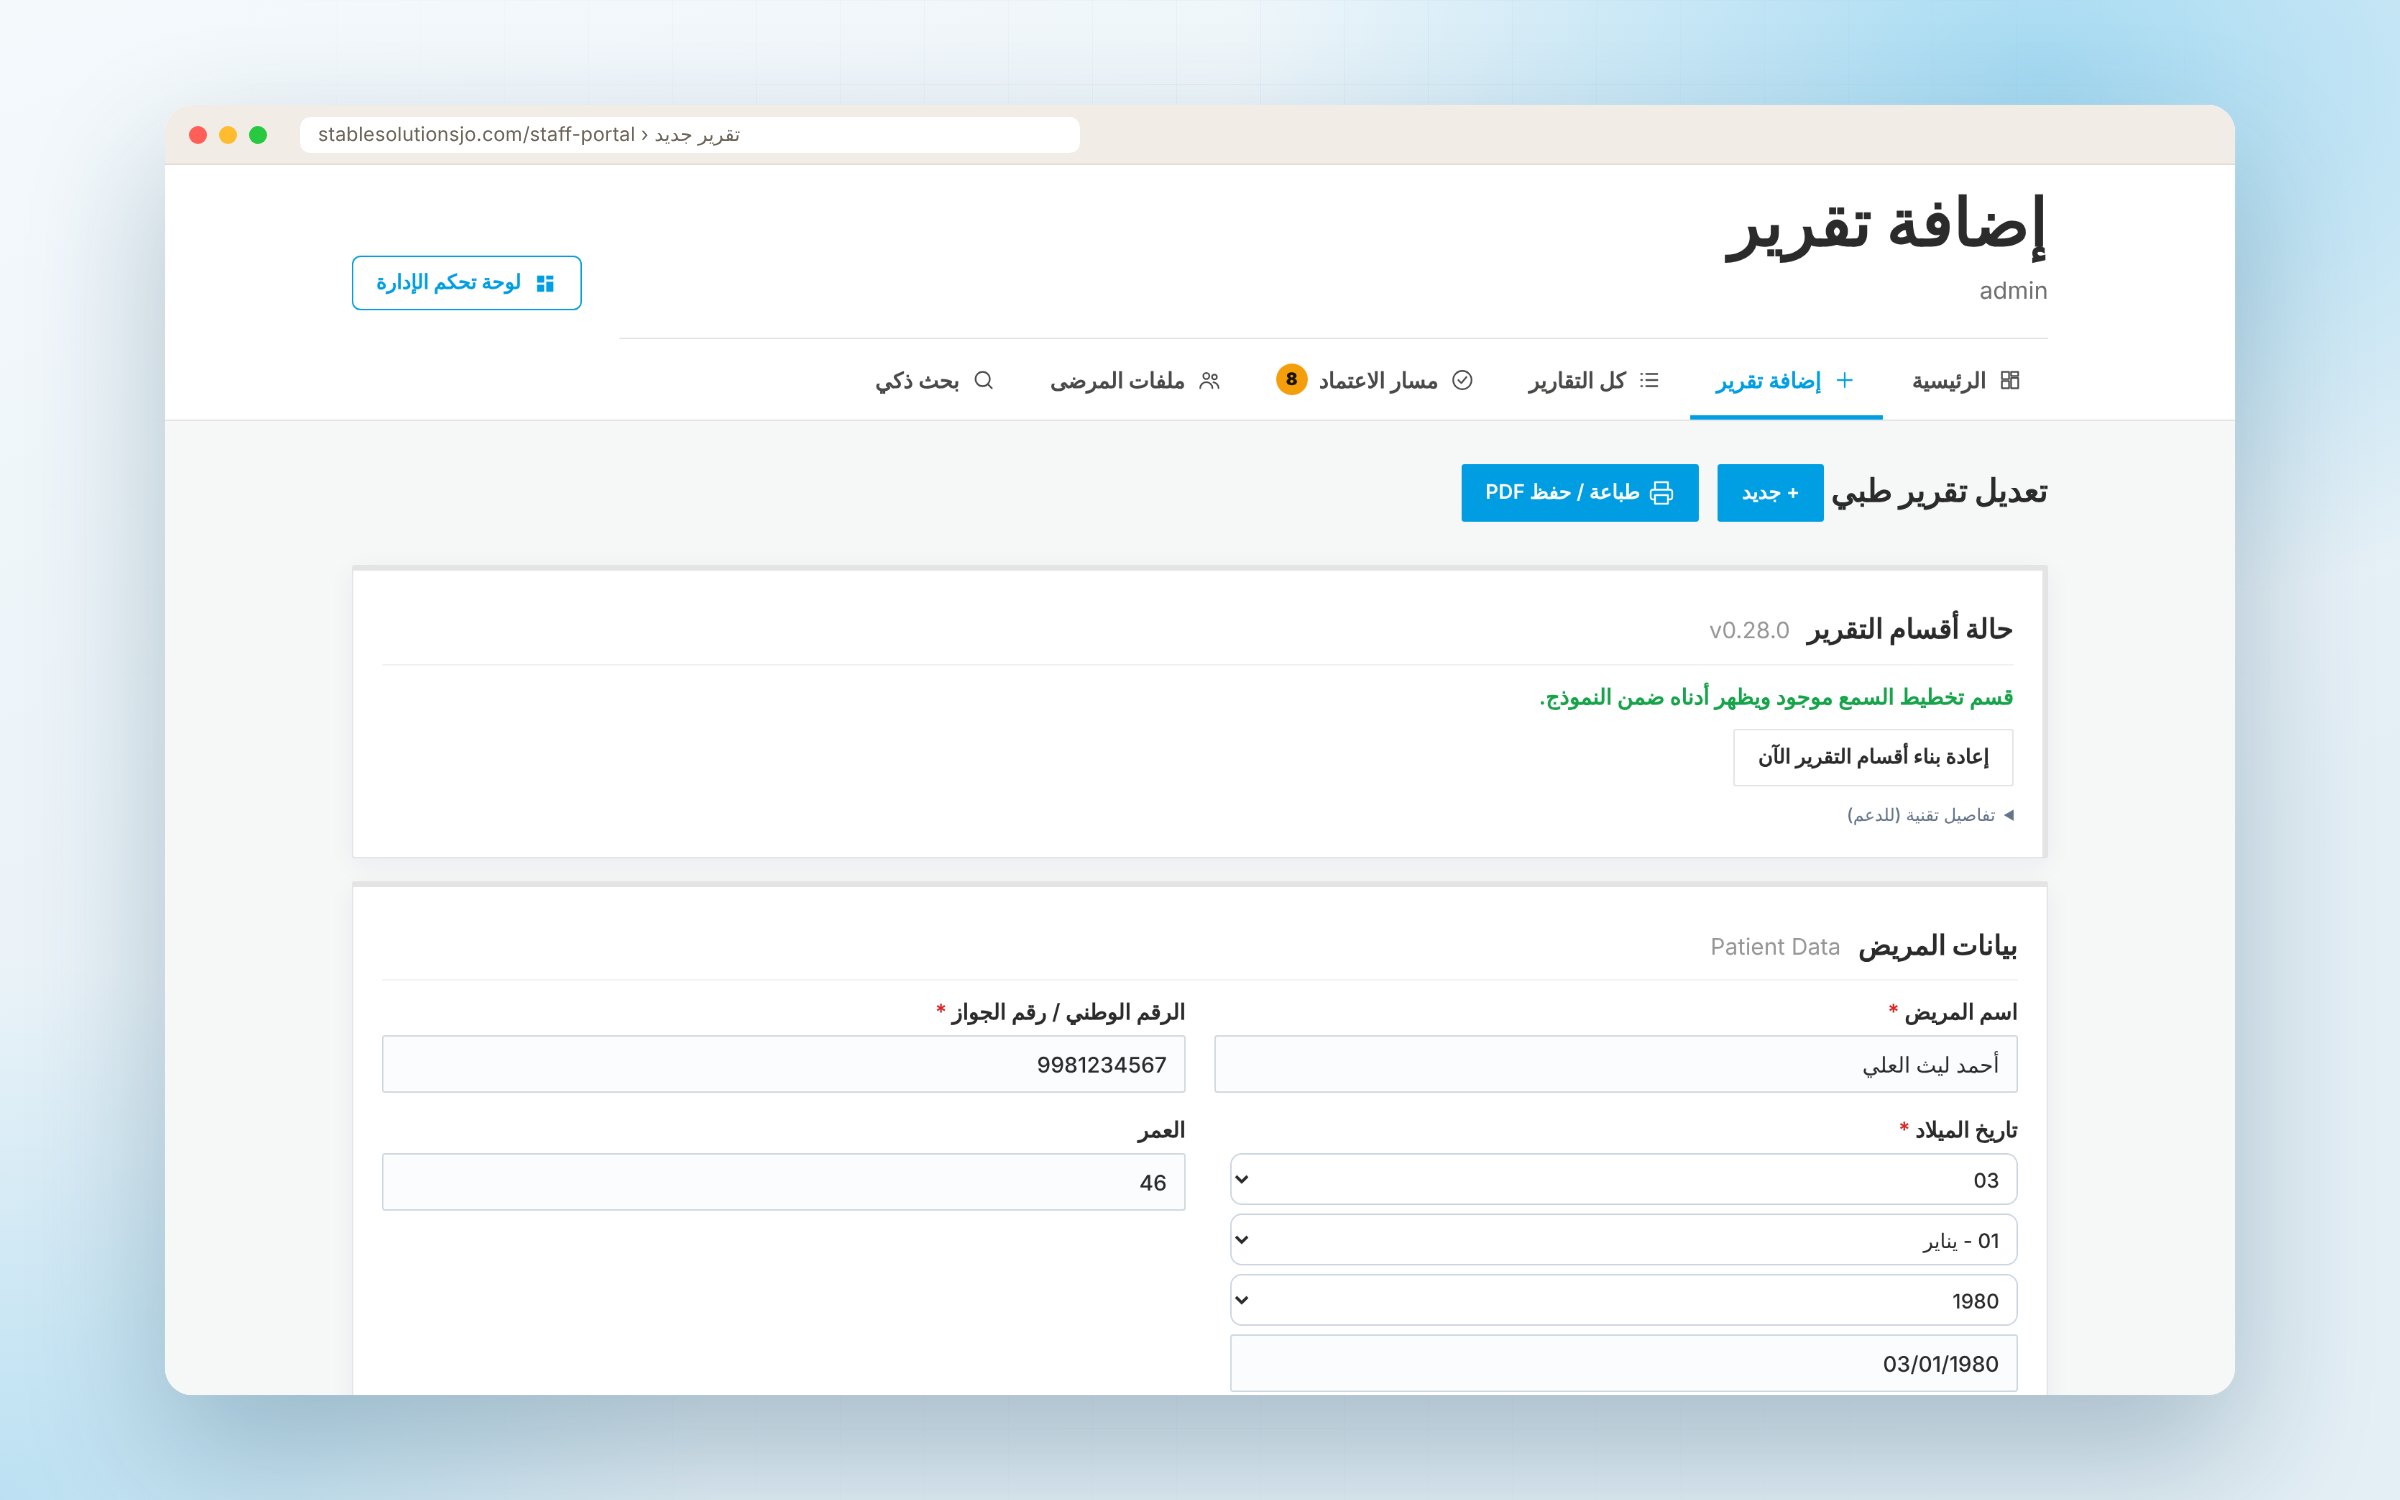Open the day dropdown showing 03
The image size is (2400, 1500).
click(x=1624, y=1180)
